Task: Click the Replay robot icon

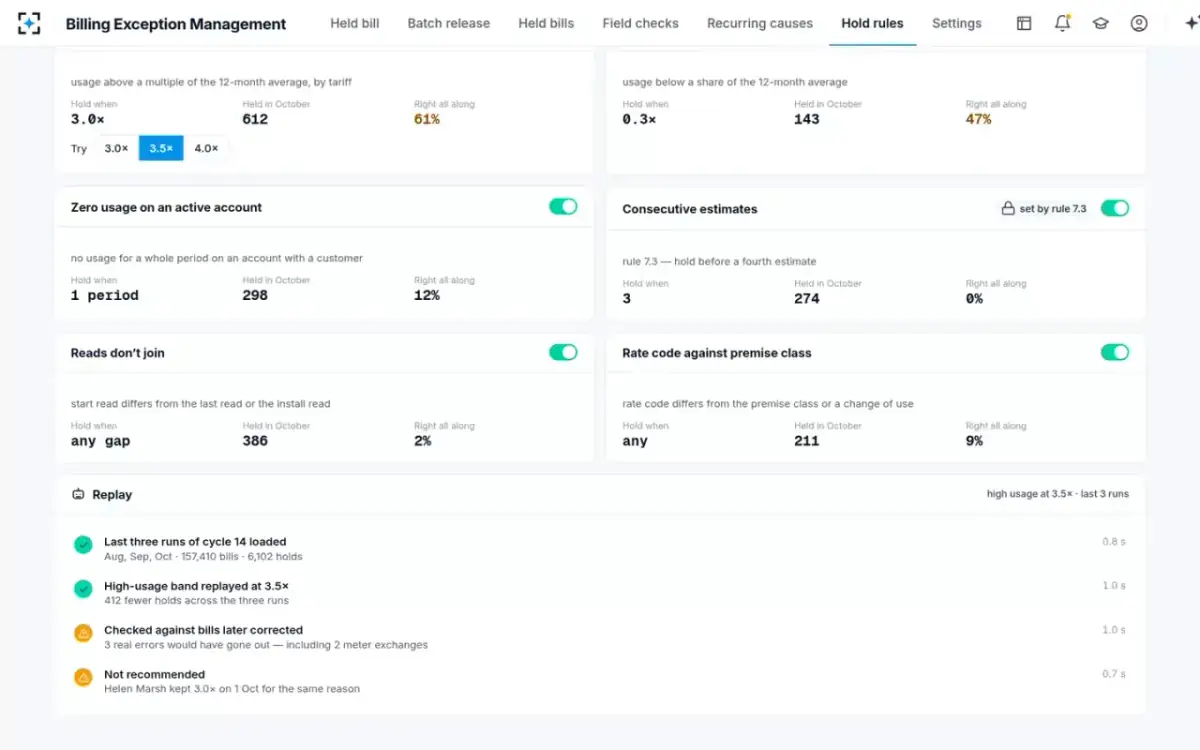Action: tap(78, 494)
